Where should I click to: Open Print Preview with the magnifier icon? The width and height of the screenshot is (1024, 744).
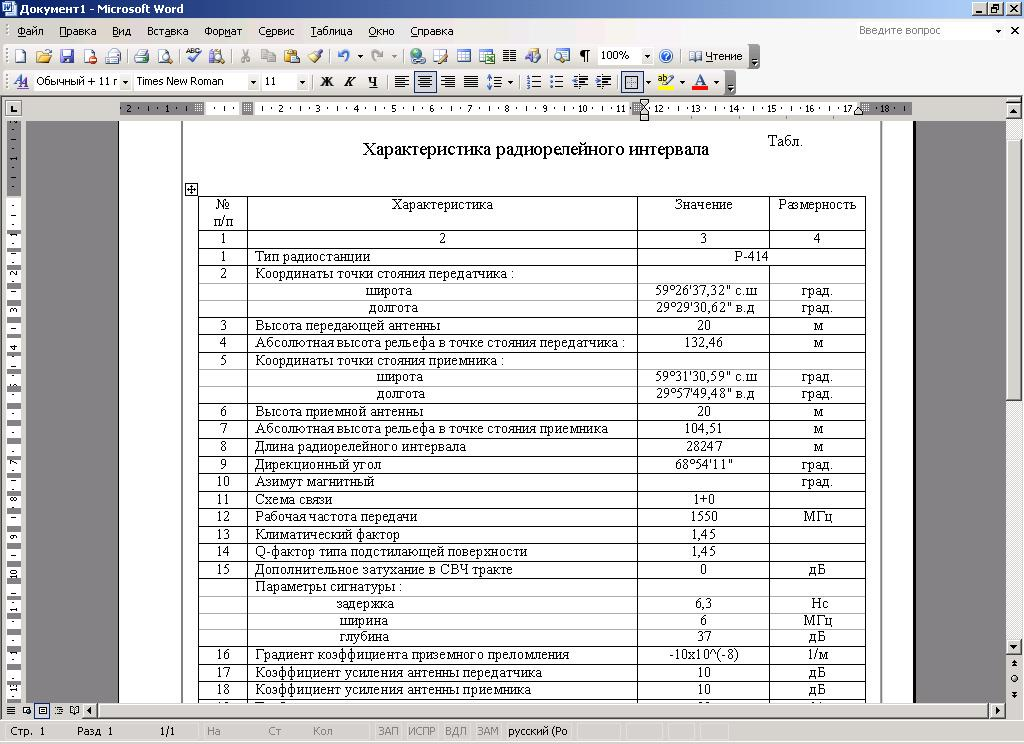point(165,56)
